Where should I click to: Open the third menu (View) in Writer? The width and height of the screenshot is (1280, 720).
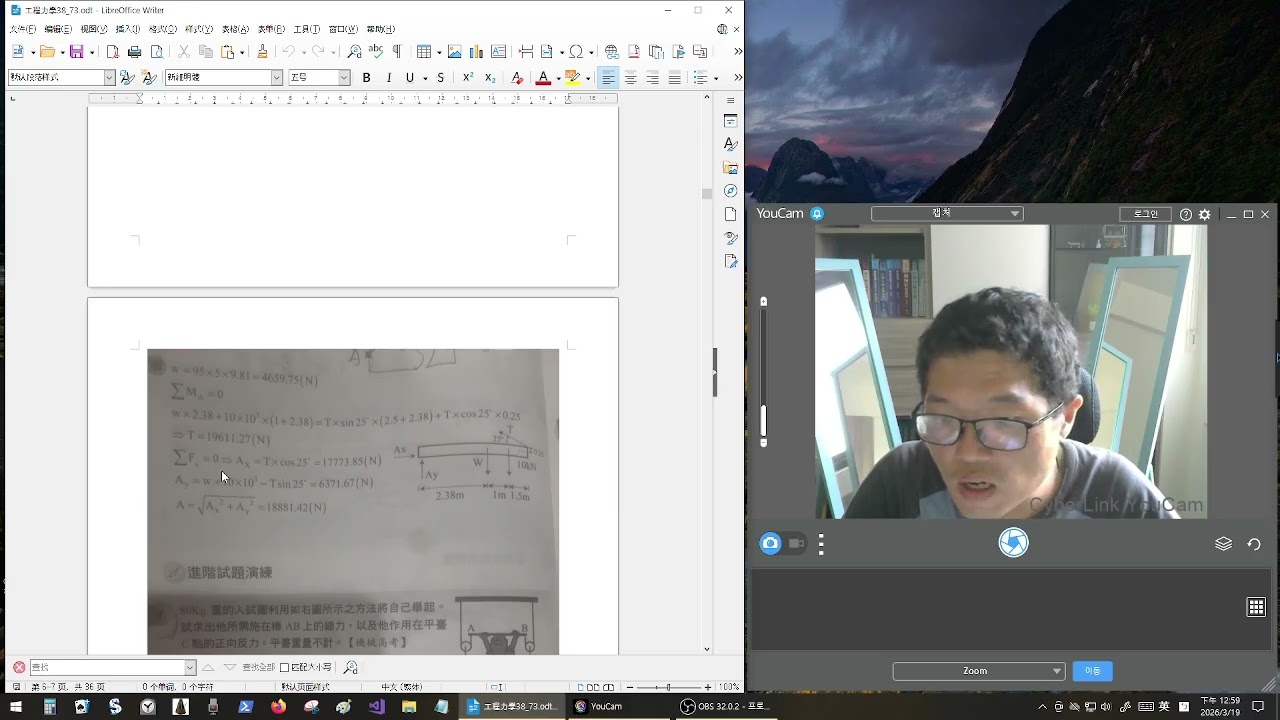pos(93,29)
